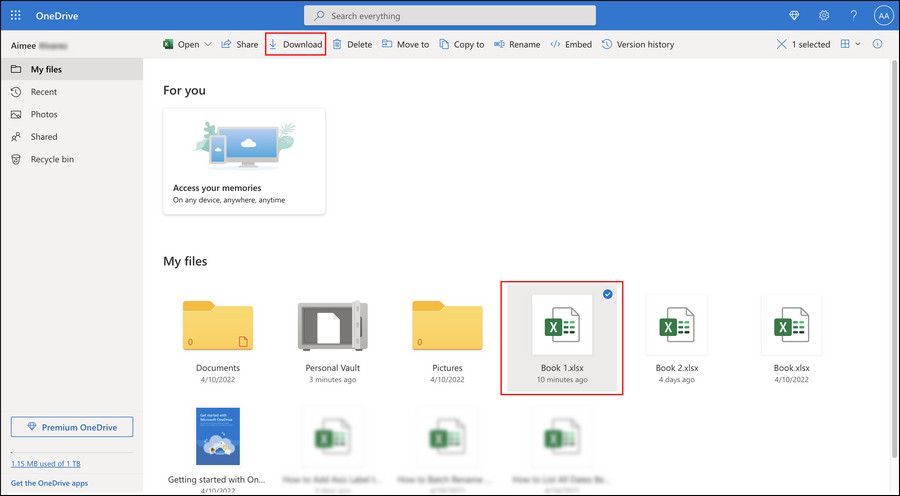Rename the selected file
The height and width of the screenshot is (496, 900).
coord(517,44)
